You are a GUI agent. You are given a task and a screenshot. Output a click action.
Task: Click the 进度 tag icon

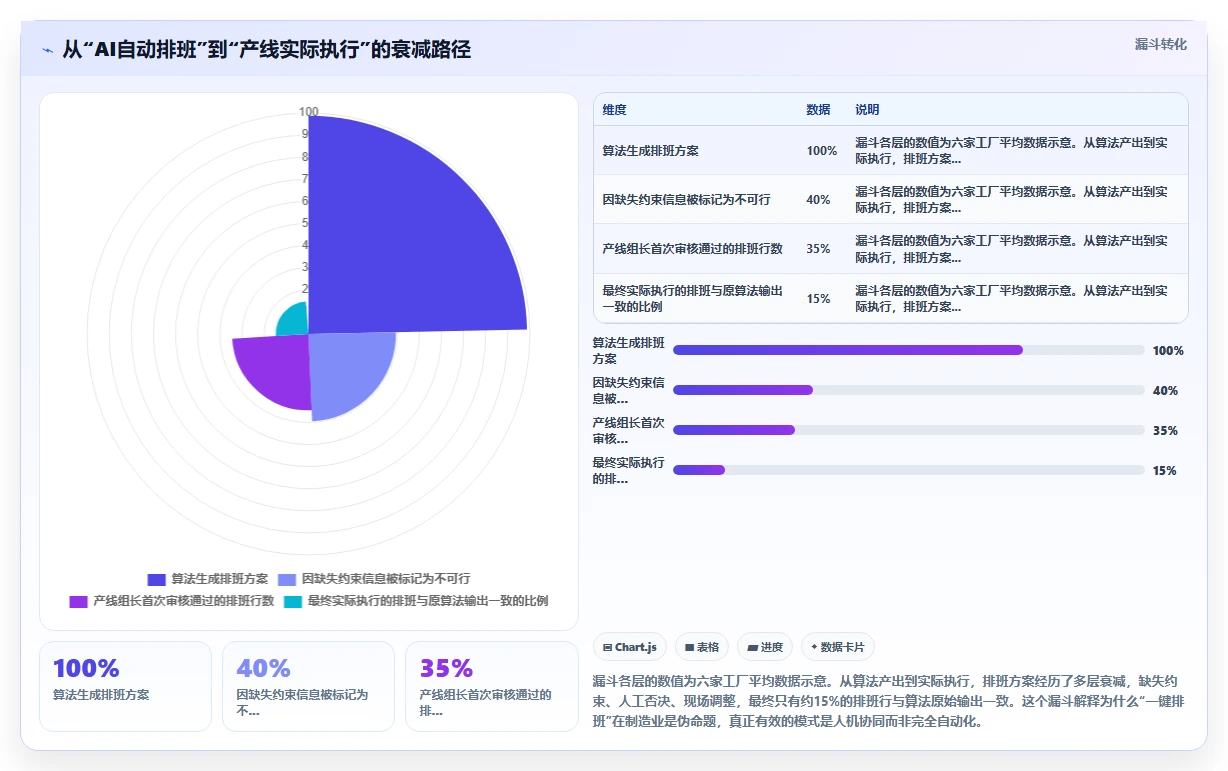pos(752,647)
